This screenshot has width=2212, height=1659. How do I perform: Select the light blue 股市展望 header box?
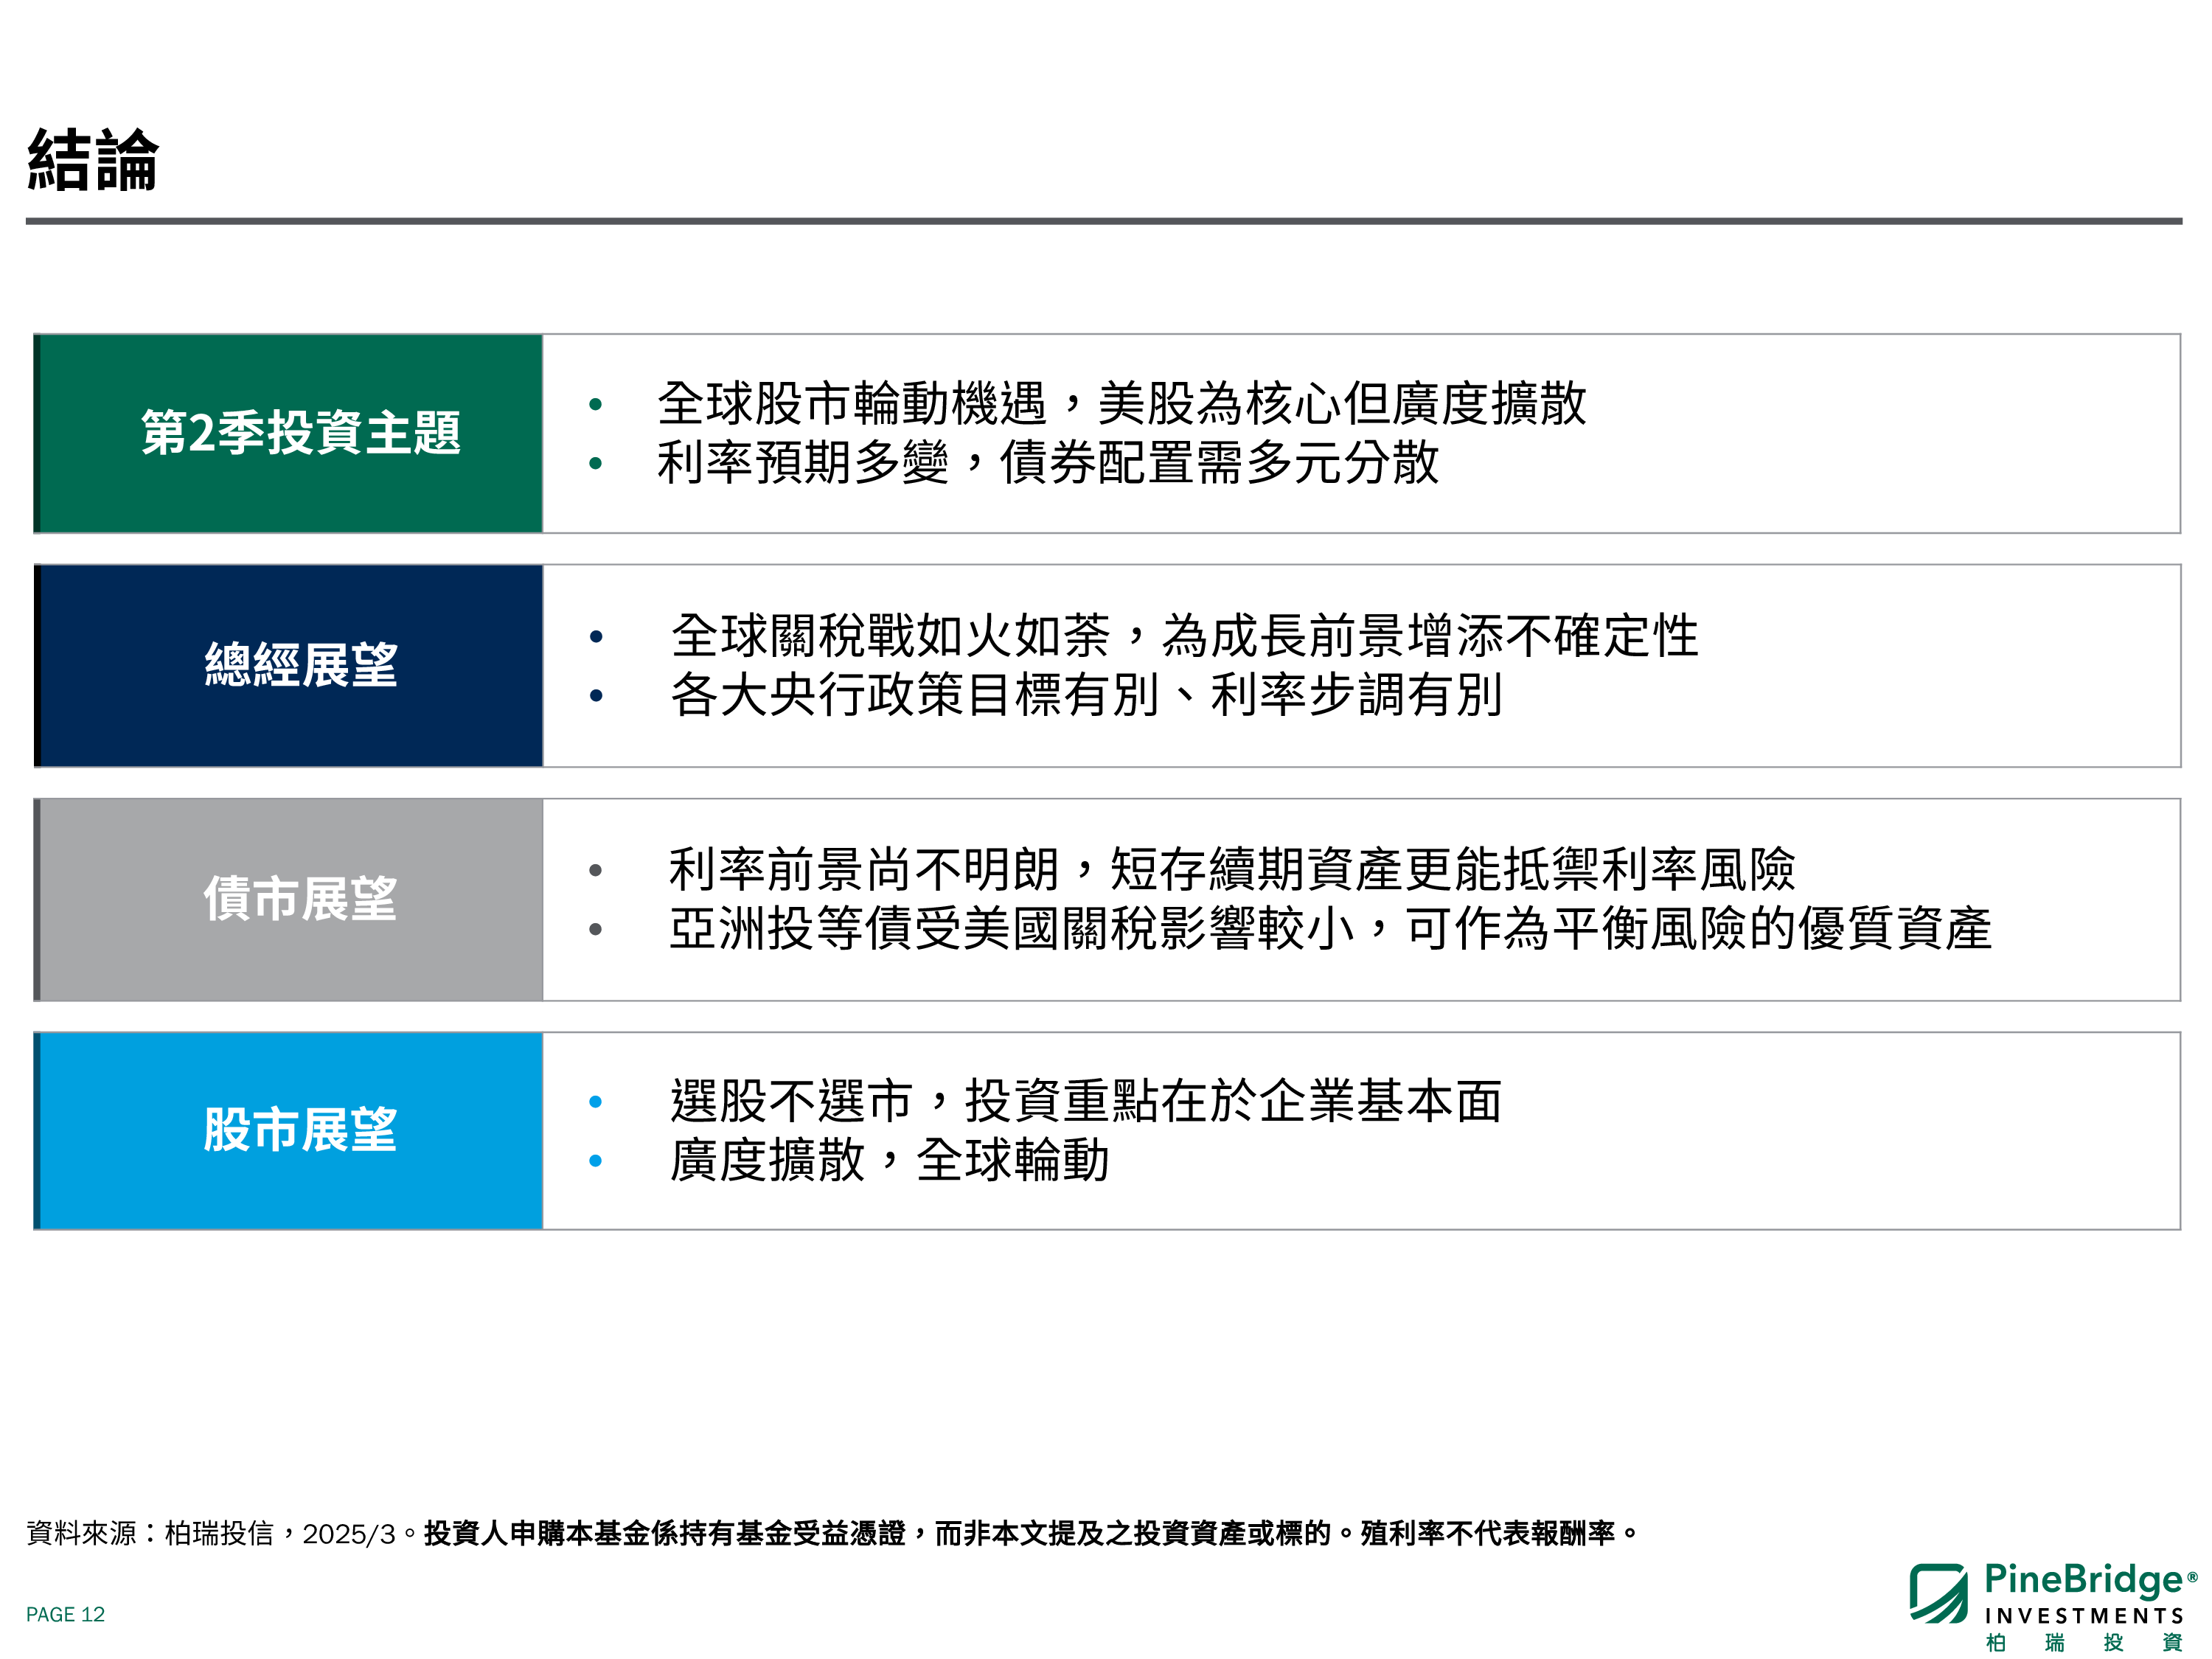[x=290, y=1125]
